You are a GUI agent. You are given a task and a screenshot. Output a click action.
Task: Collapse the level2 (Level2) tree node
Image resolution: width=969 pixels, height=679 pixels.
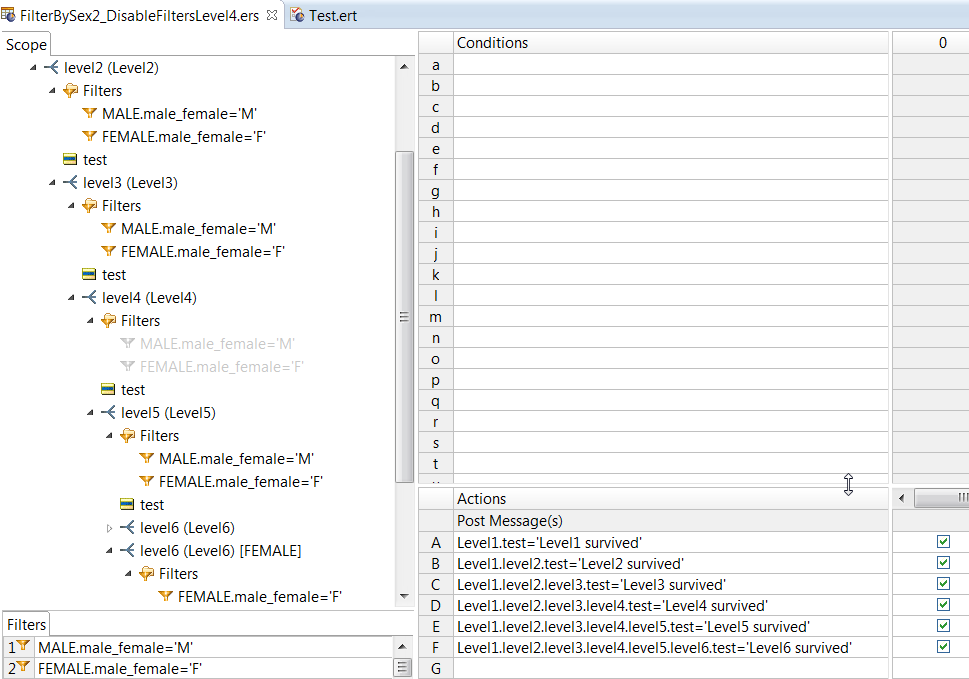coord(33,68)
